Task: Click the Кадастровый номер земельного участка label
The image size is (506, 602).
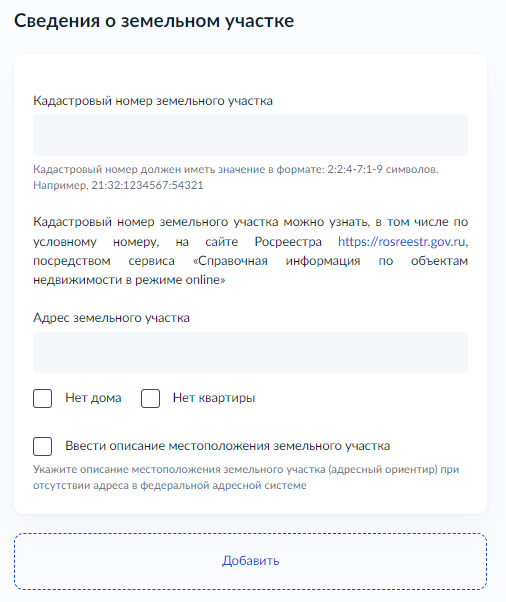Action: coord(153,101)
